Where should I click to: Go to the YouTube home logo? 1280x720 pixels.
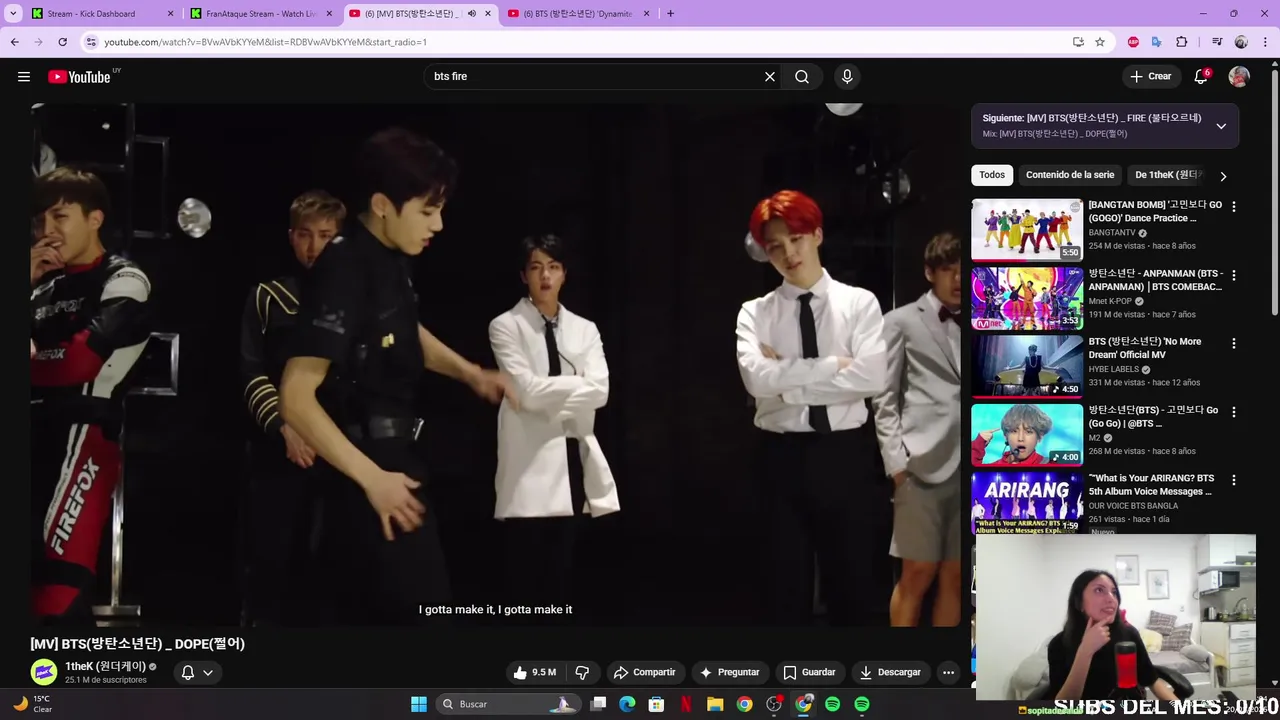(79, 77)
